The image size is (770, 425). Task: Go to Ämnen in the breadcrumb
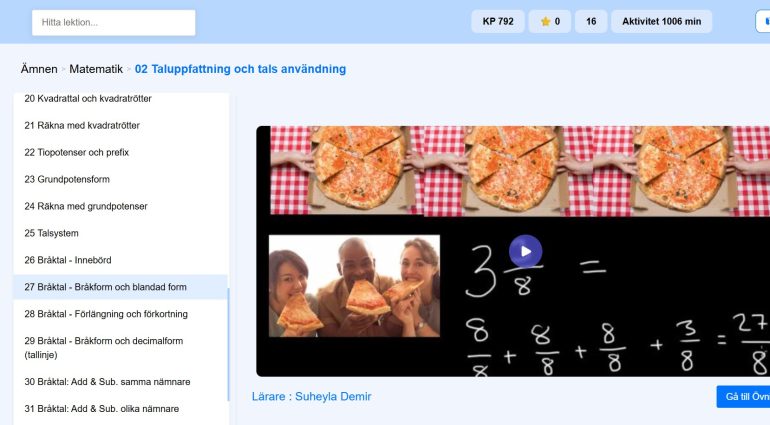pos(39,69)
